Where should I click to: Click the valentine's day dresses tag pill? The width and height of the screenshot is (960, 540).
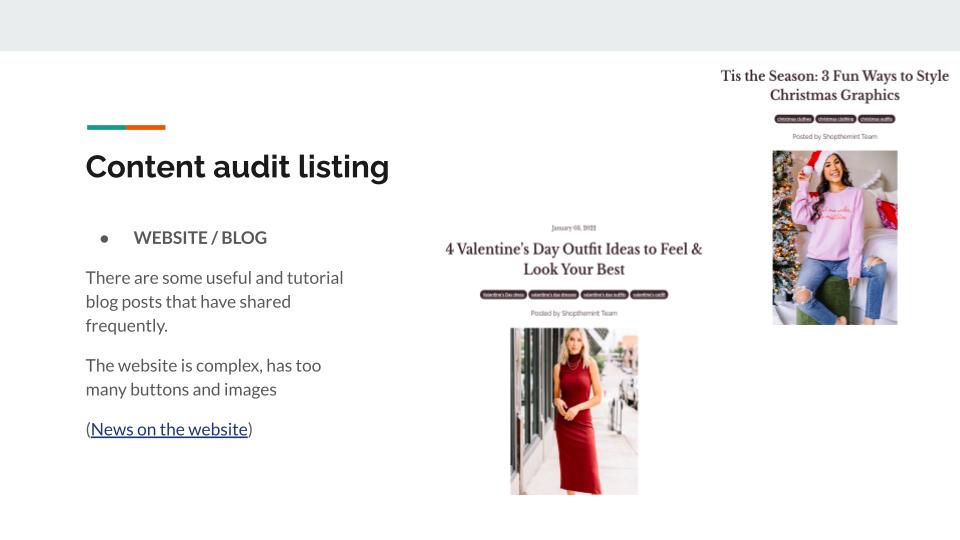[x=553, y=295]
